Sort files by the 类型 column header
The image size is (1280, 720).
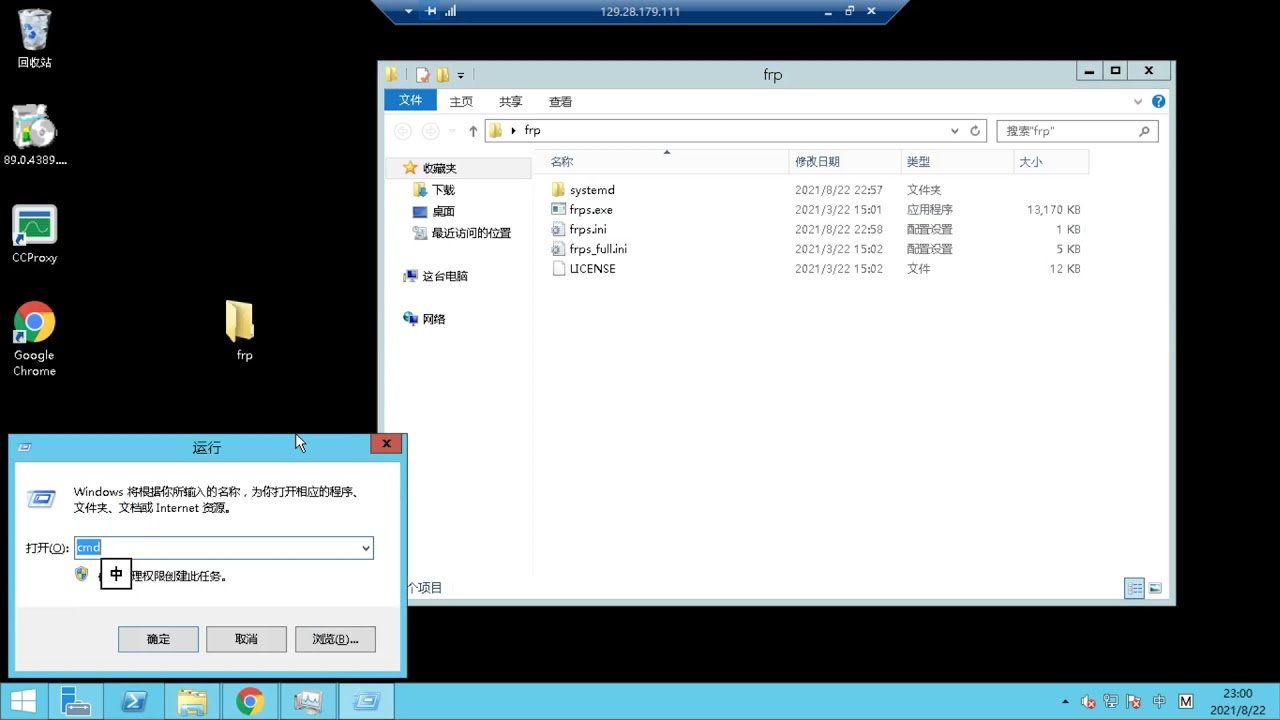[957, 162]
